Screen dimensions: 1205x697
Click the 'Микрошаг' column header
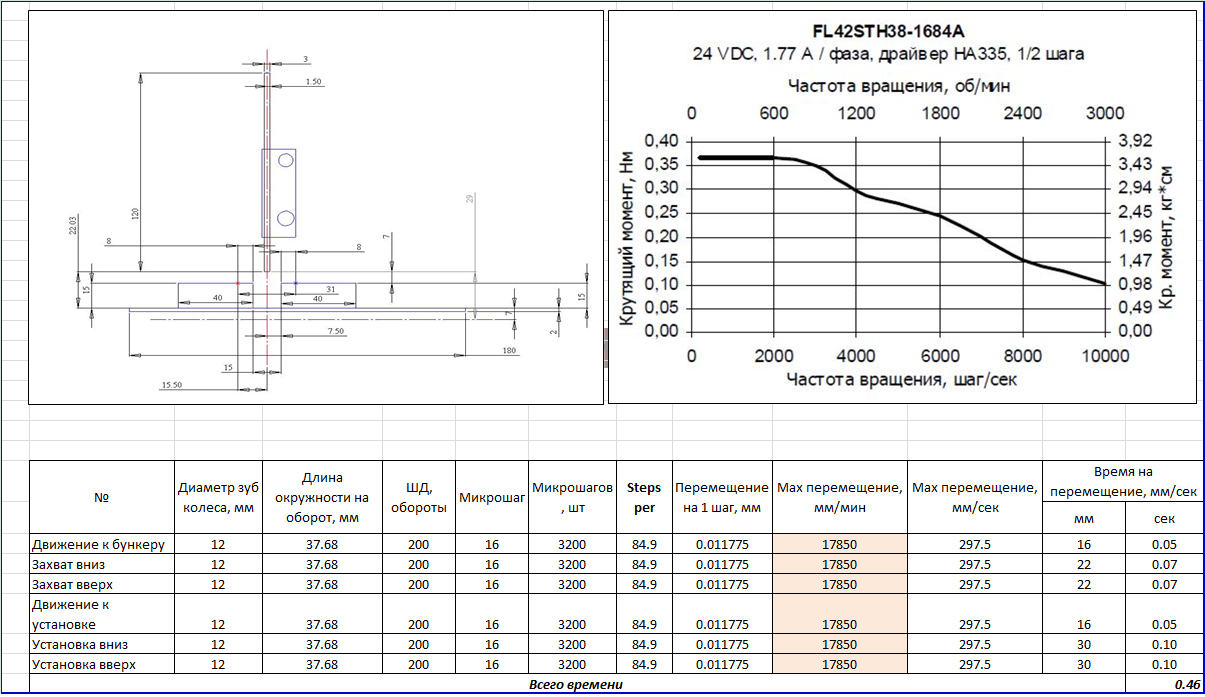point(492,497)
